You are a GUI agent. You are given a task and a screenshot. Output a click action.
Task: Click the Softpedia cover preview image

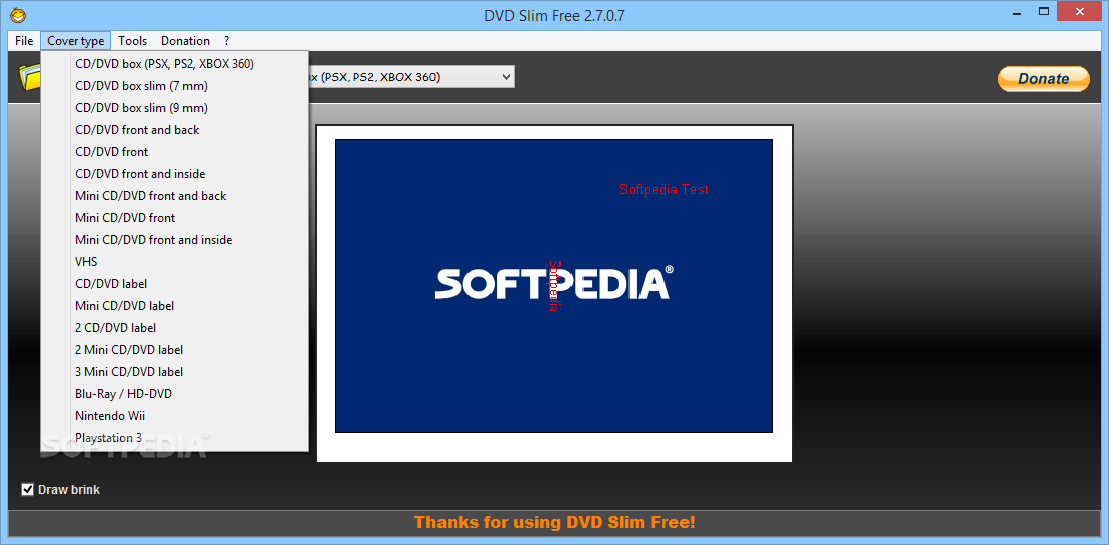[x=554, y=286]
